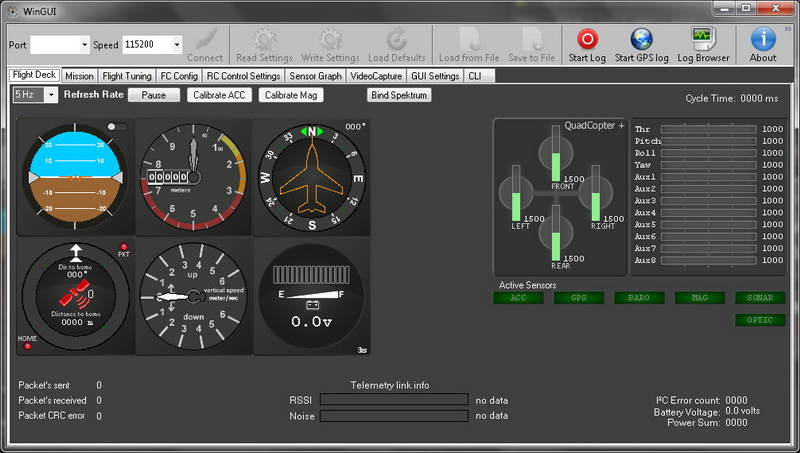800x453 pixels.
Task: Open the Flight Tuning tab
Action: [x=127, y=76]
